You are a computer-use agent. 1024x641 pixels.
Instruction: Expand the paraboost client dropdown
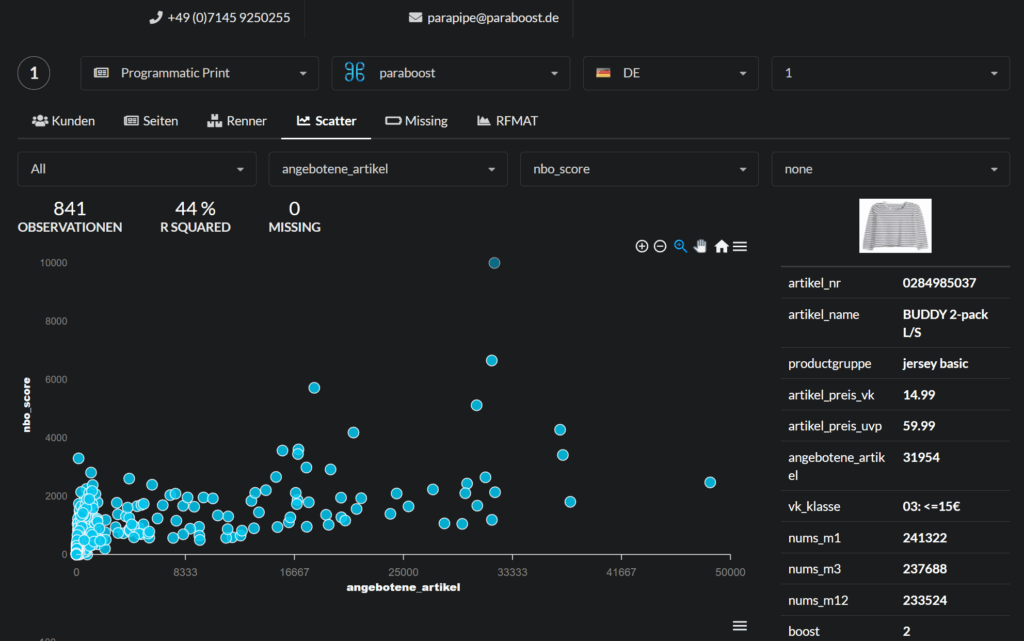[450, 73]
